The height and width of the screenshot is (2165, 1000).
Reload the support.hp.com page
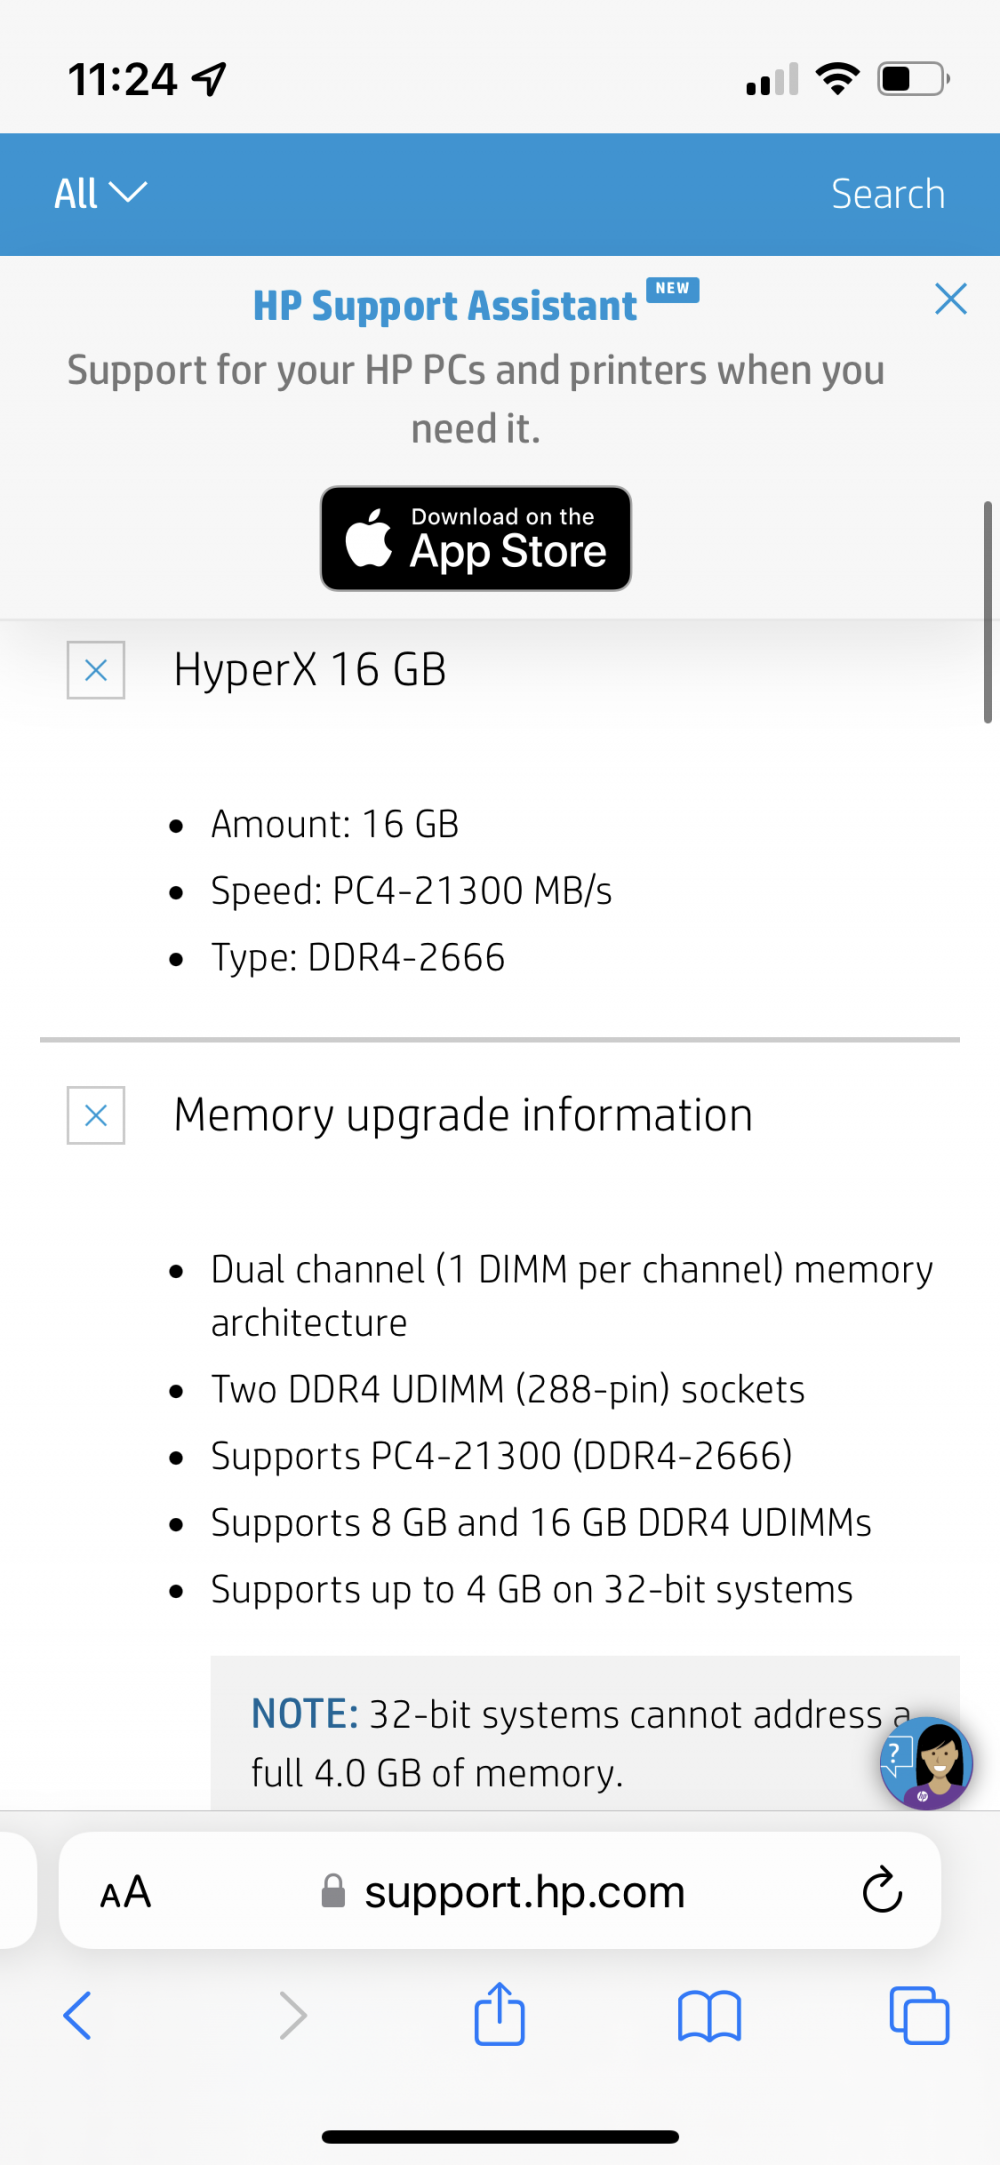pos(882,1889)
